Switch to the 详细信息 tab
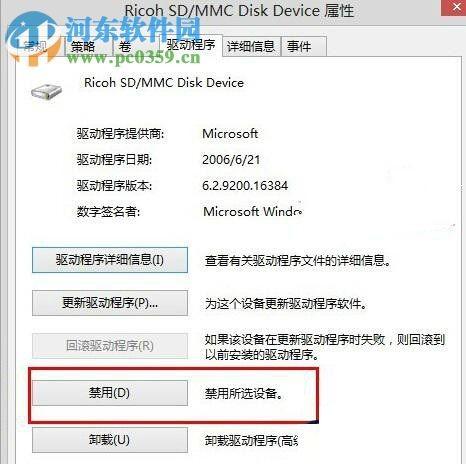466x464 pixels. [251, 46]
